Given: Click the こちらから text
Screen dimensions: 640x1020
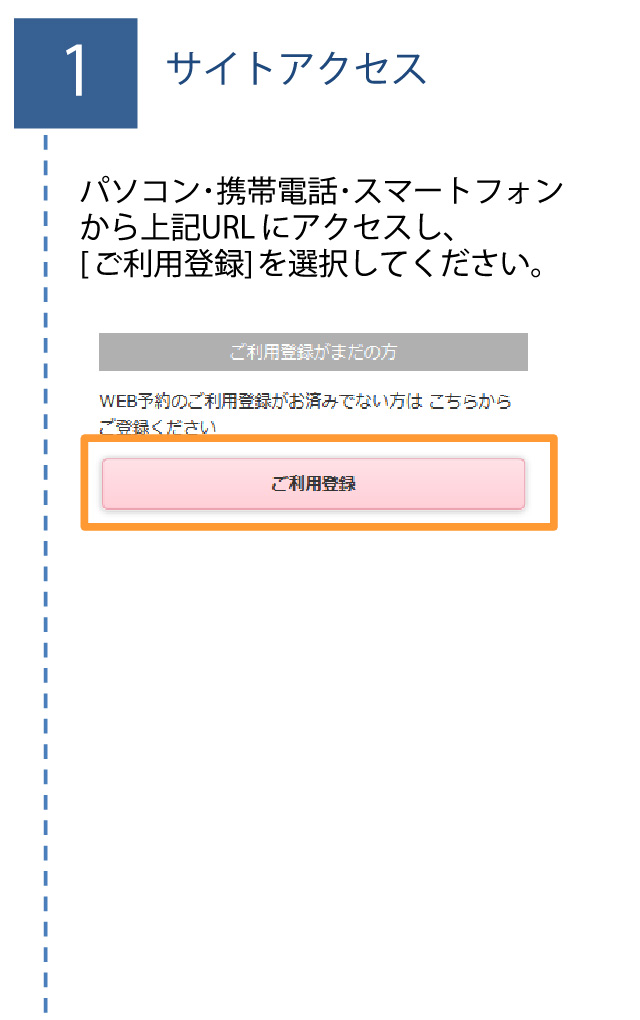Looking at the screenshot, I should point(470,401).
